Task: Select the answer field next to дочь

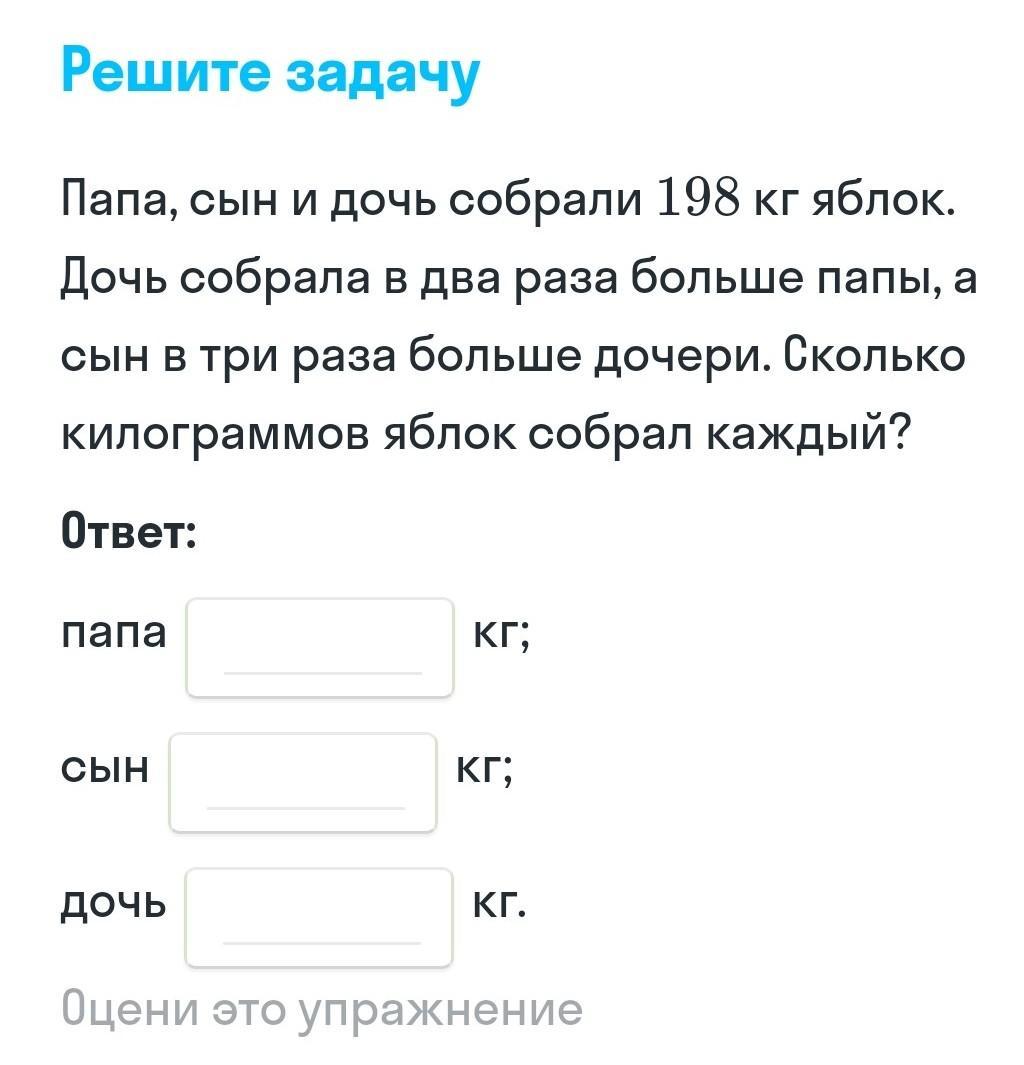Action: tap(319, 917)
